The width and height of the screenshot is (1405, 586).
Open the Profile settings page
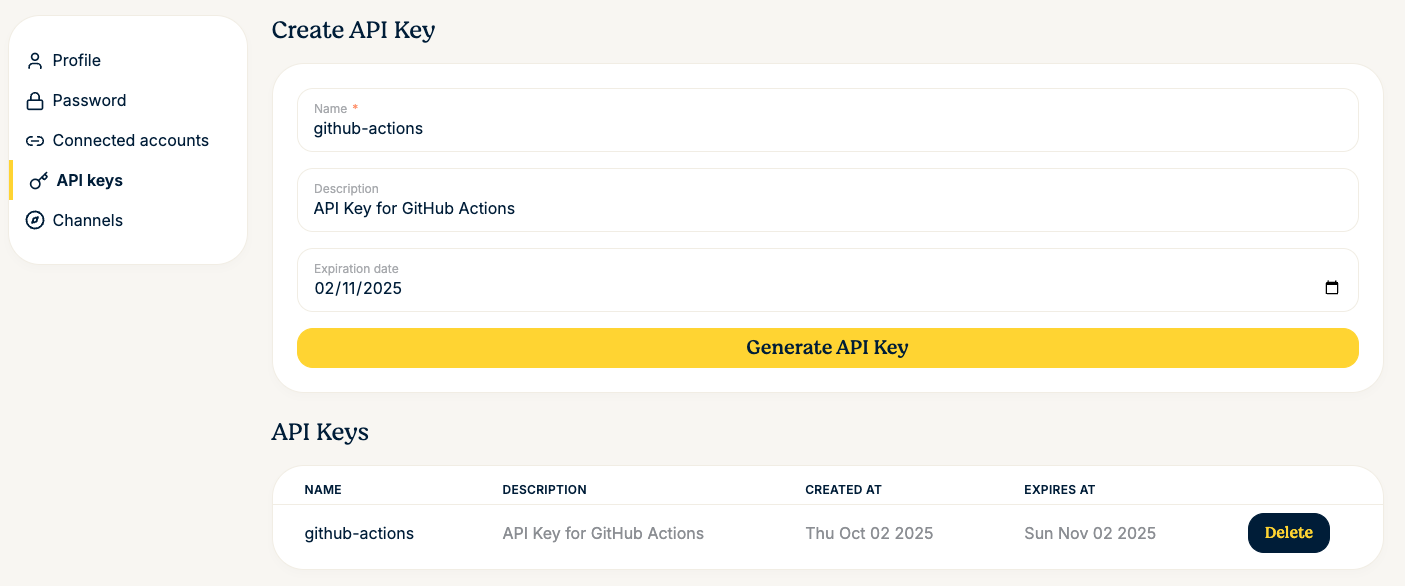[77, 61]
